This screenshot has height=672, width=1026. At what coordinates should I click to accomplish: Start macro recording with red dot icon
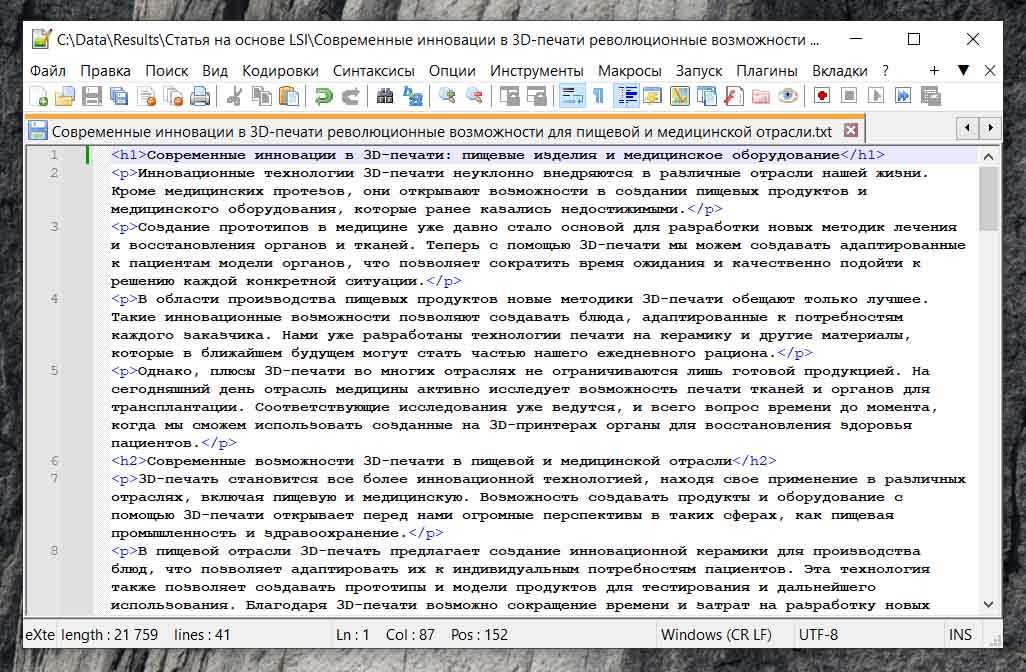tap(822, 96)
